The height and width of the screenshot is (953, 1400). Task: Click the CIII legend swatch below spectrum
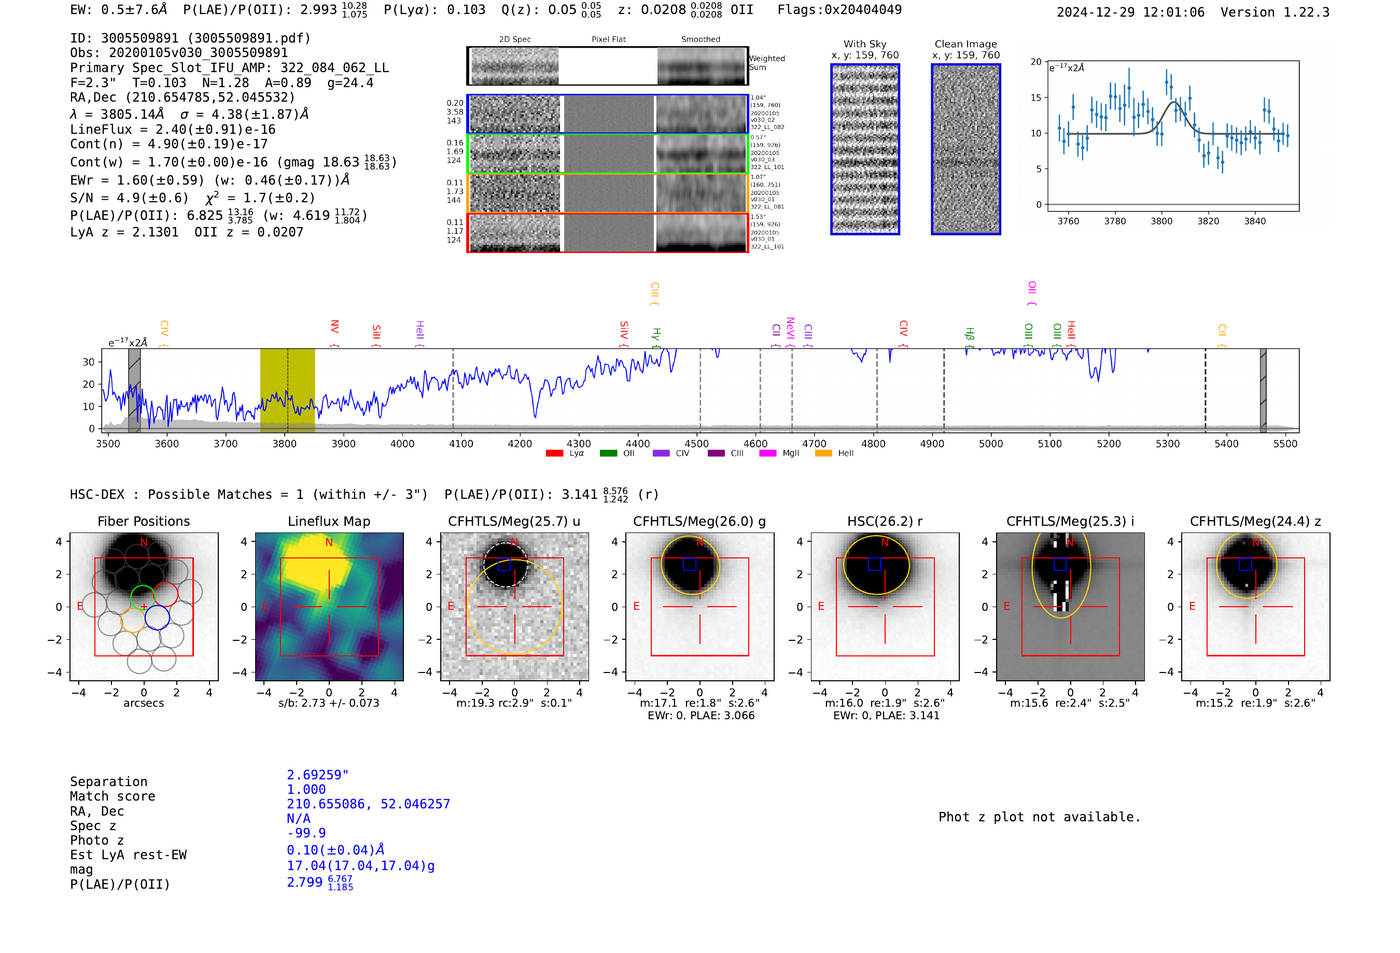click(x=716, y=453)
